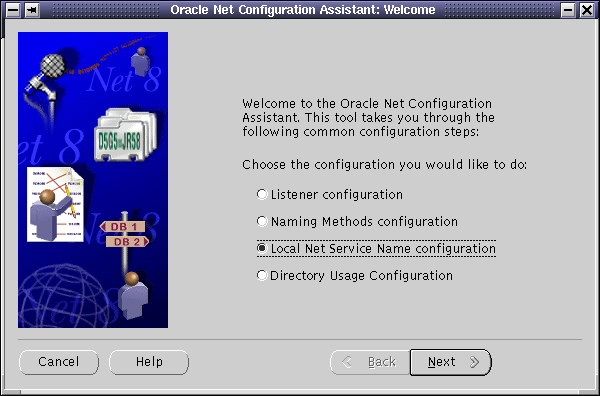Click the D5G5 JR58 folder cards graphic
This screenshot has height=396, width=600.
point(126,135)
